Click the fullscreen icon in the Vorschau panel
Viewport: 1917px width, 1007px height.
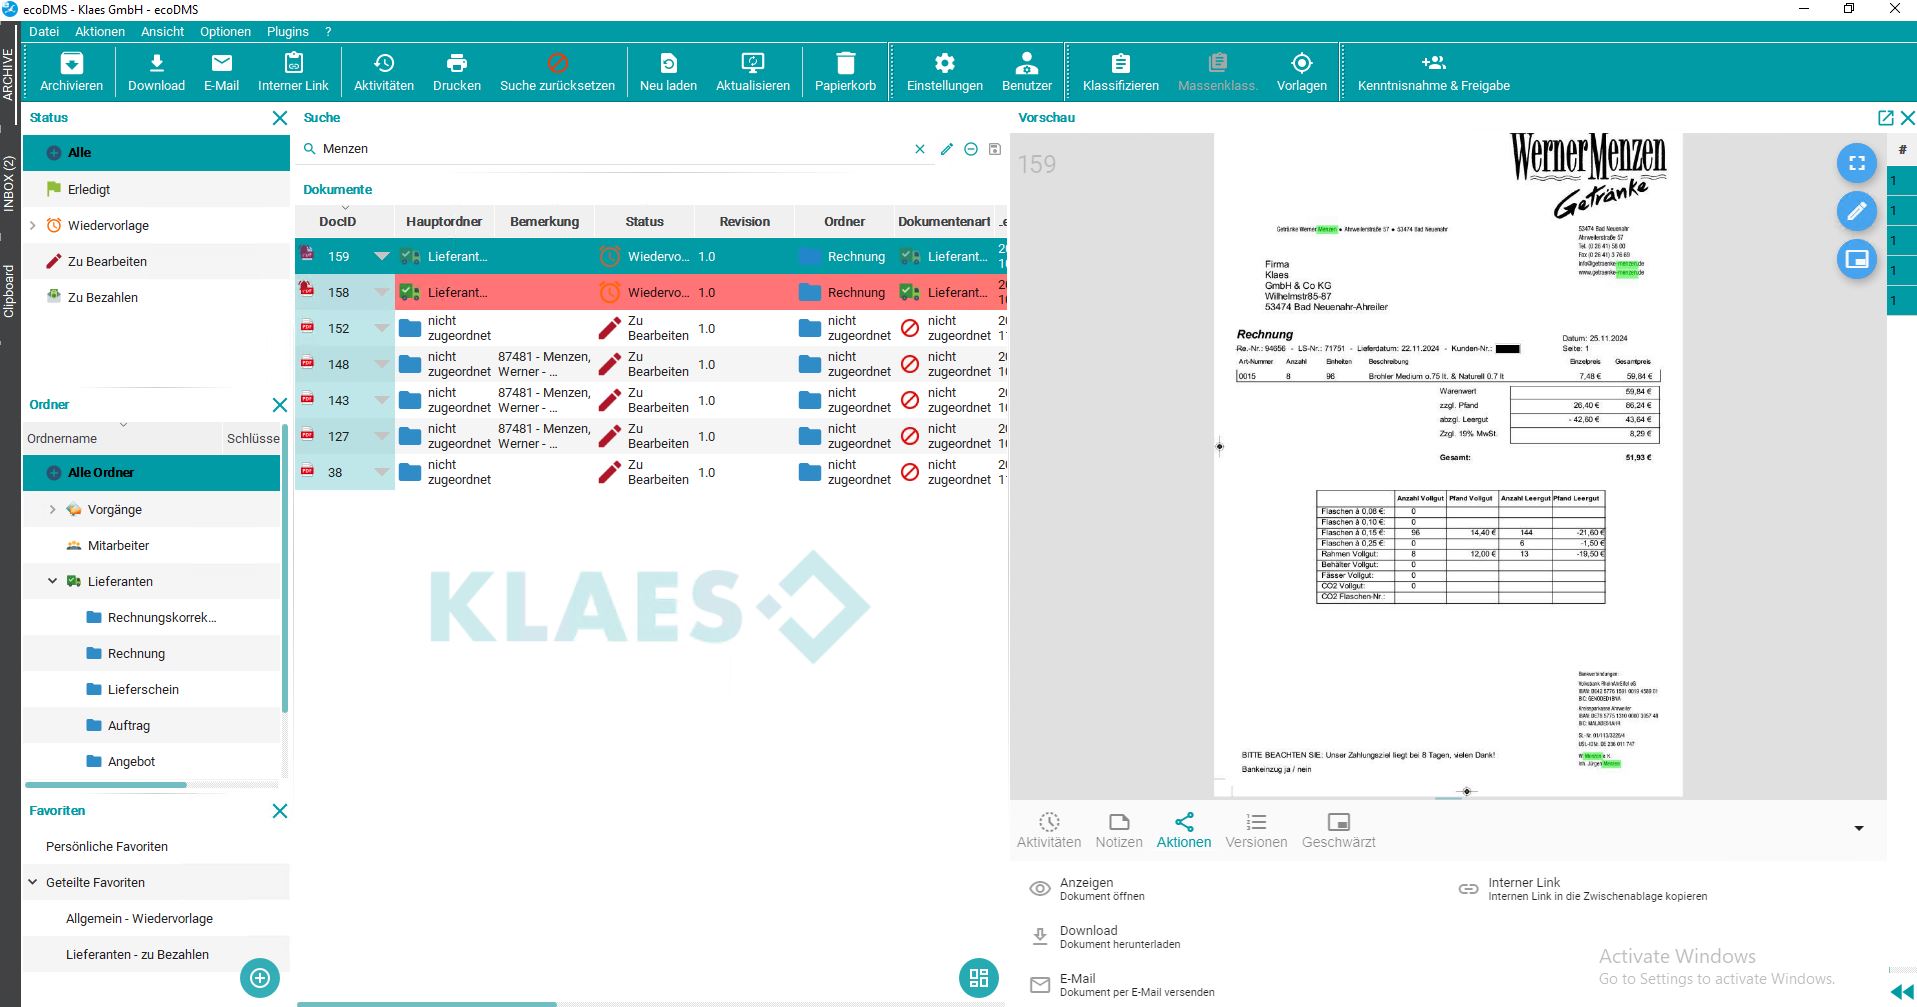(1856, 162)
